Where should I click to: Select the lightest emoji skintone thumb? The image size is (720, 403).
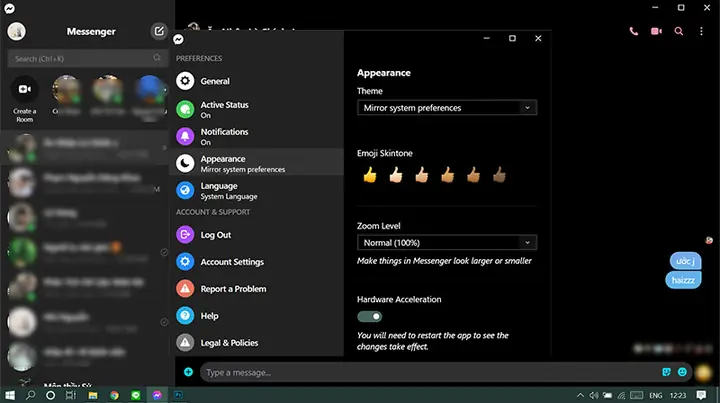tap(395, 175)
